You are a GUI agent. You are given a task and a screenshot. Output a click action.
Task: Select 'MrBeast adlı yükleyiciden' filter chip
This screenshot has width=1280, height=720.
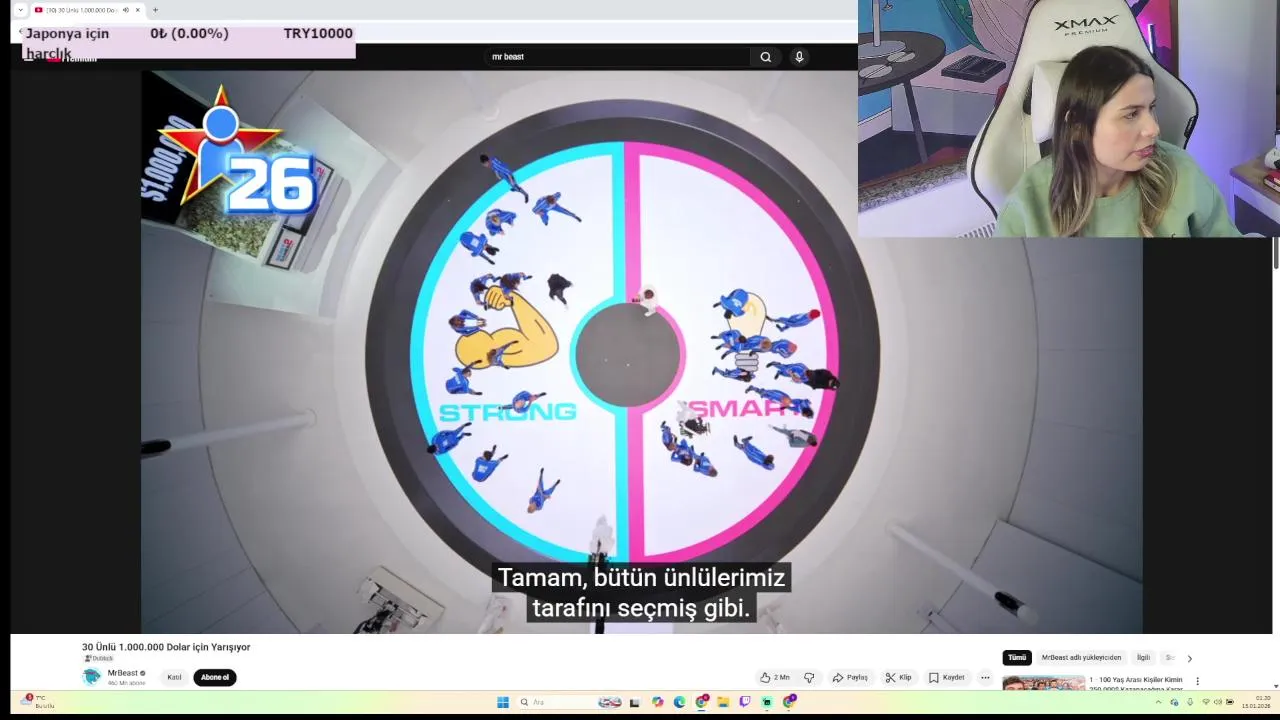(1081, 657)
